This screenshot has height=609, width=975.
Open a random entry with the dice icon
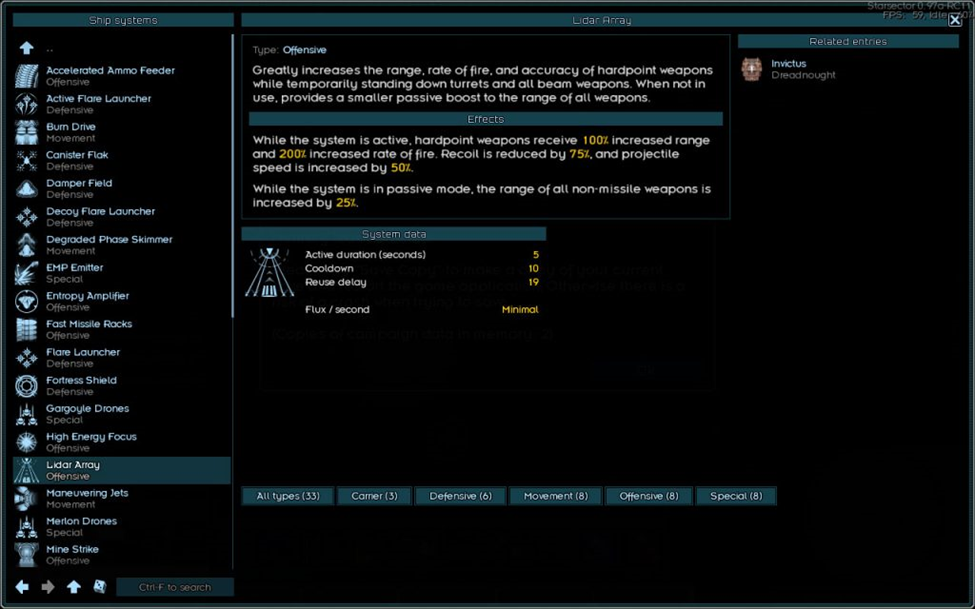point(100,587)
